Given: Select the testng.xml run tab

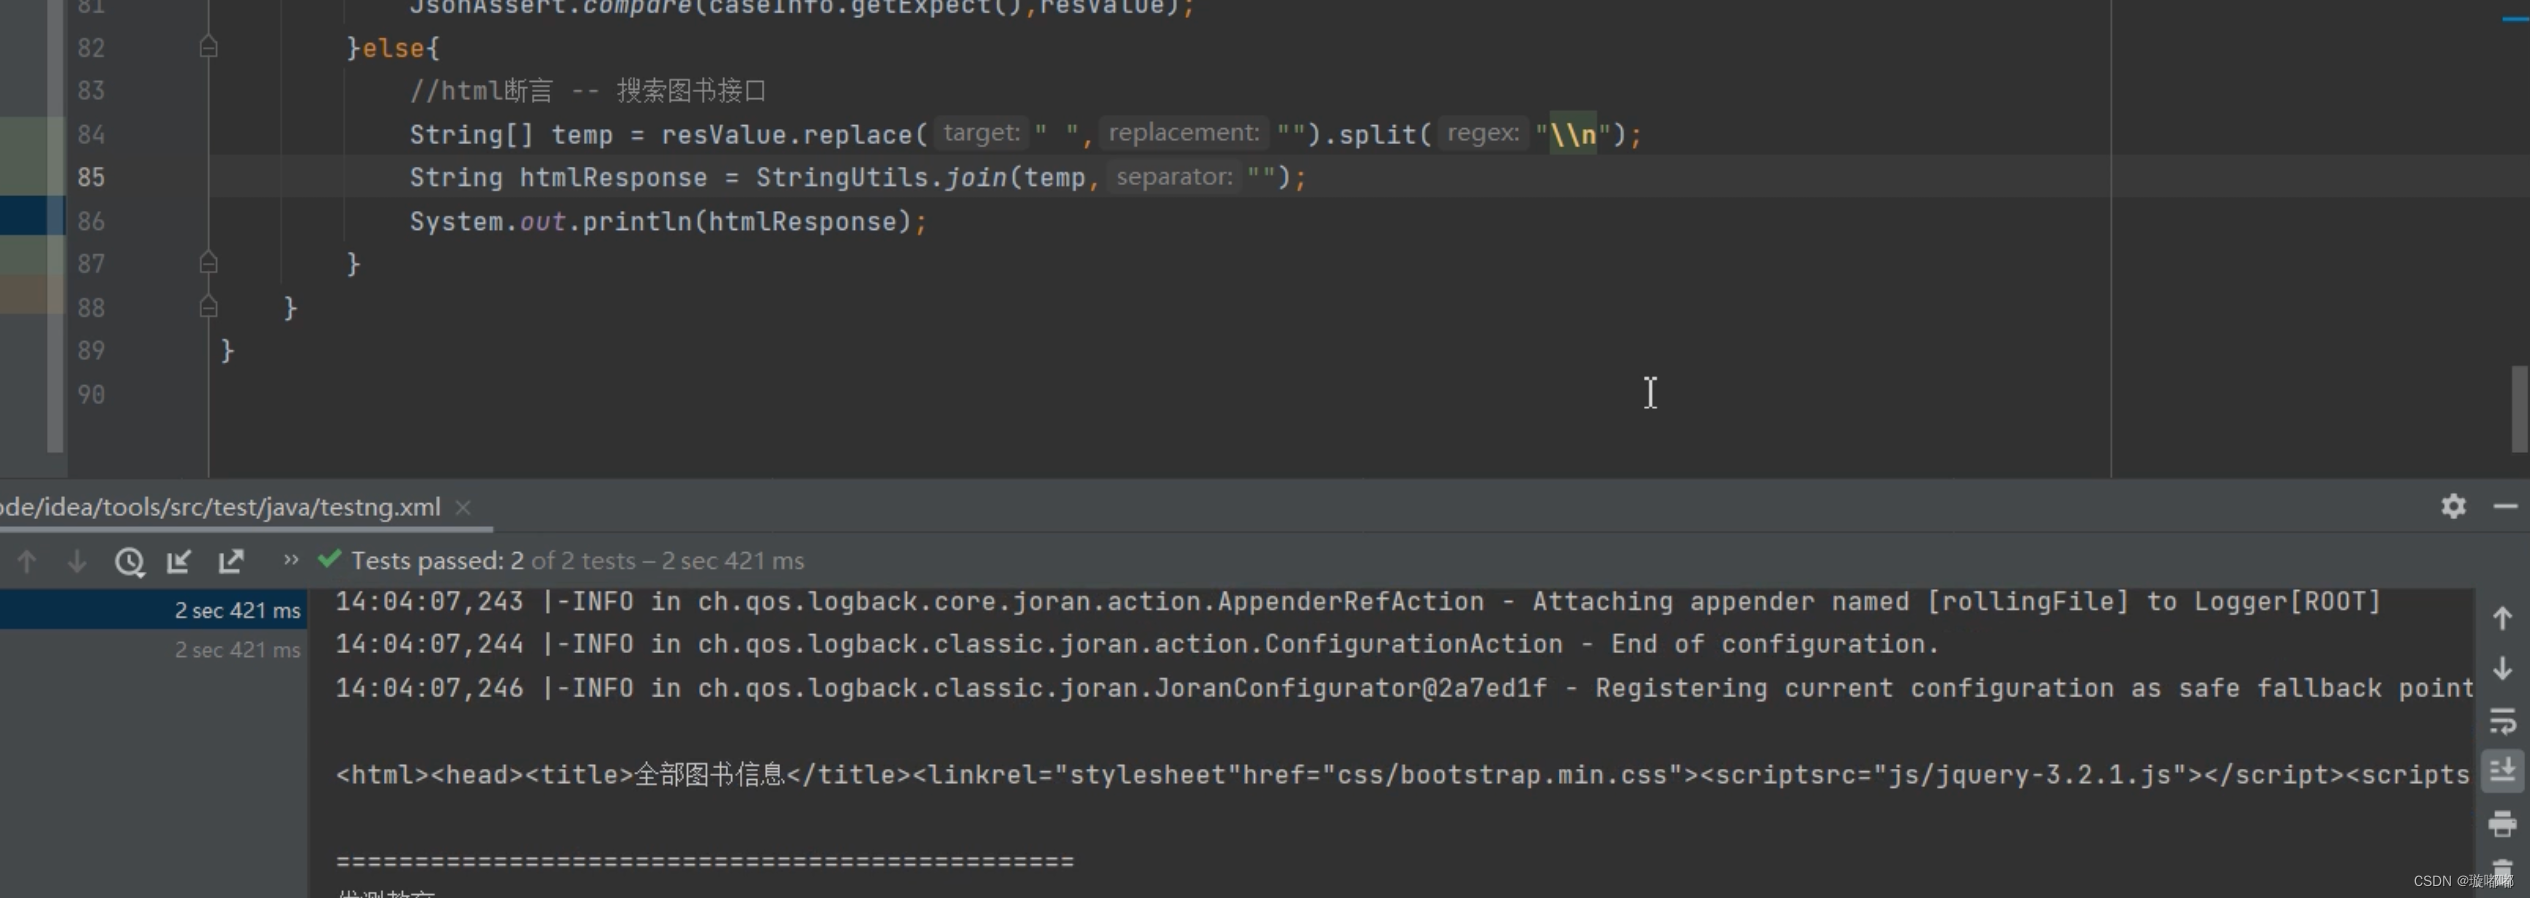Looking at the screenshot, I should tap(220, 507).
